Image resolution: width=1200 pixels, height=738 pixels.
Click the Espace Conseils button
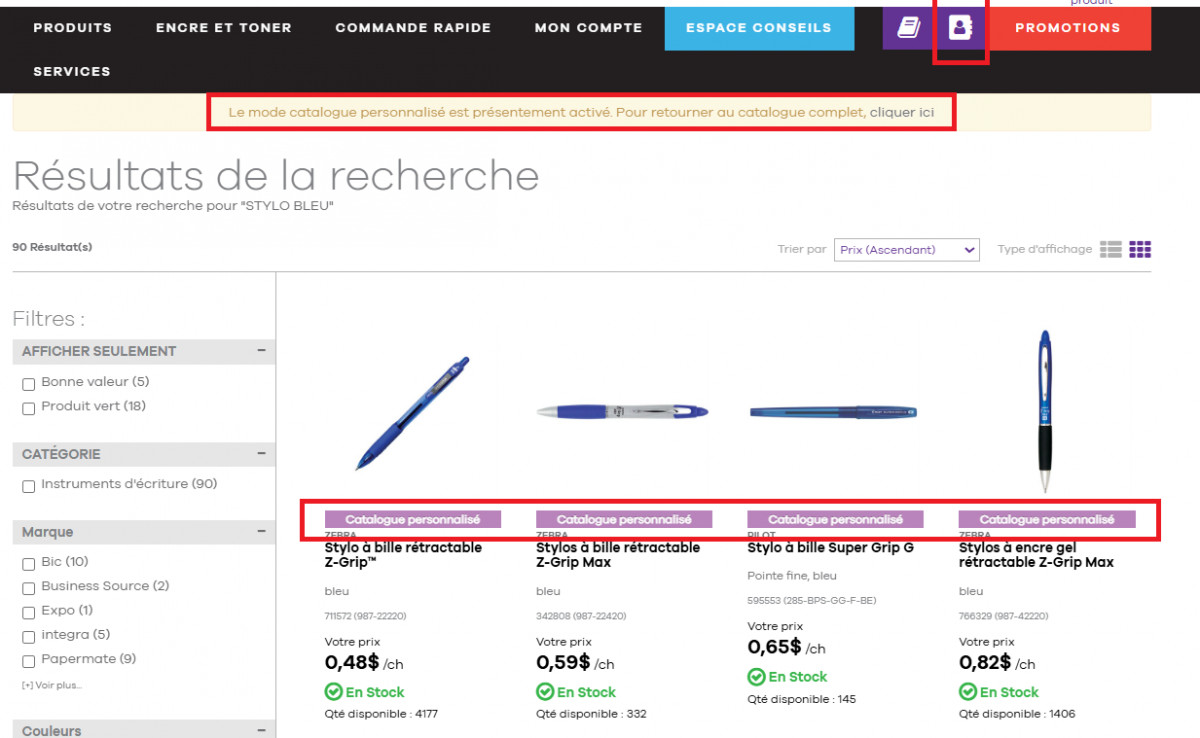[x=759, y=28]
